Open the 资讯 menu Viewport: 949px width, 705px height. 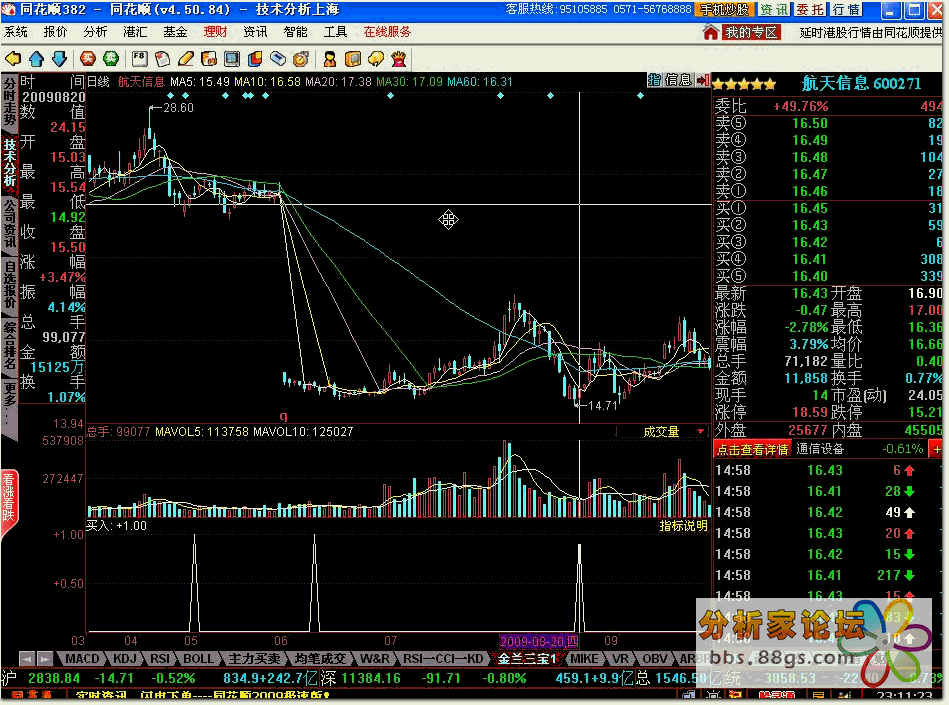(x=255, y=32)
